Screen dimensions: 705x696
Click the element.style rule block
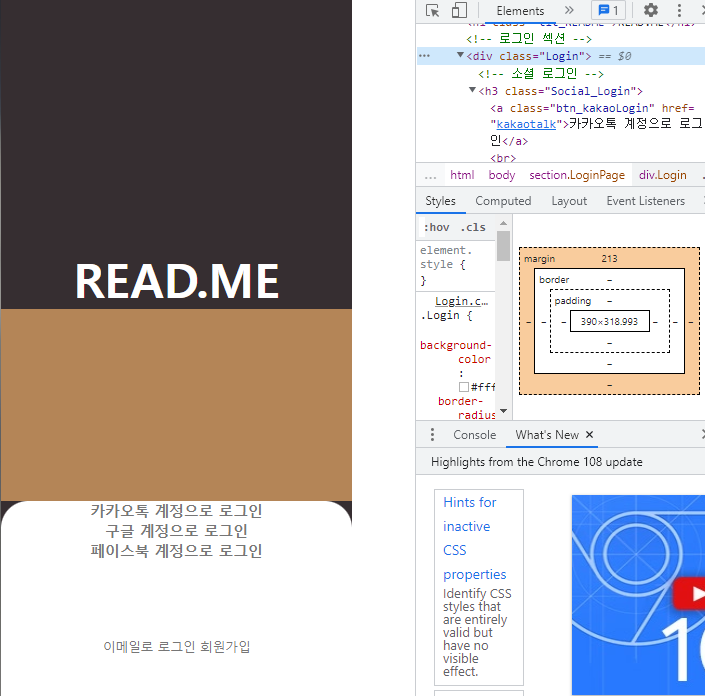[x=456, y=265]
